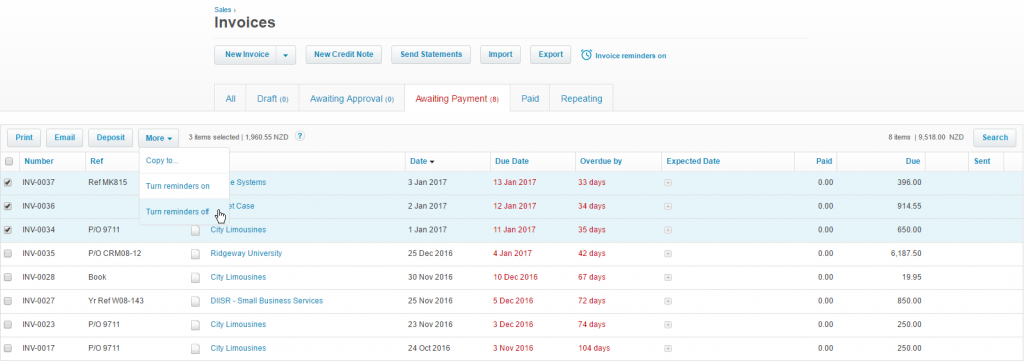Sort by Paid column header
Viewport: 1024px width, 361px height.
click(824, 161)
